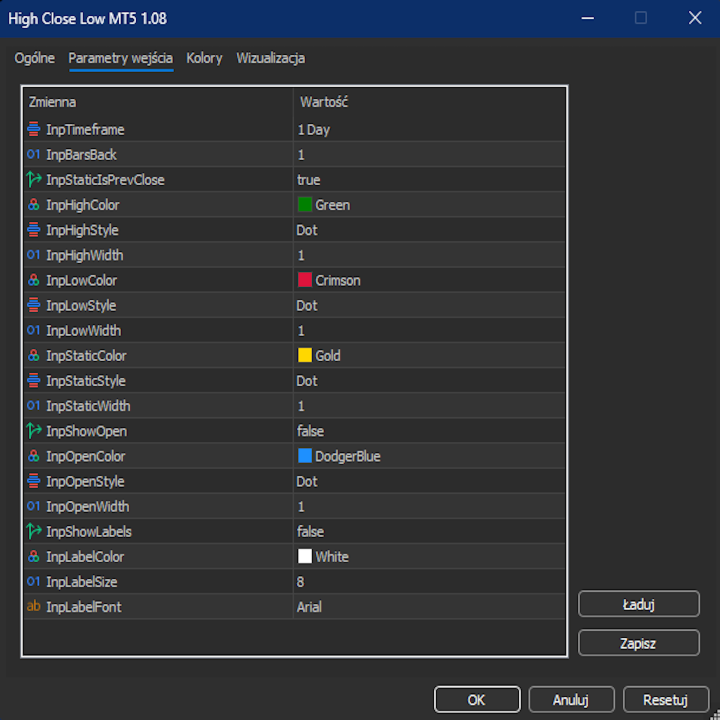Pick the Crimson swatch for InpLowColor
The height and width of the screenshot is (720, 720).
coord(305,280)
